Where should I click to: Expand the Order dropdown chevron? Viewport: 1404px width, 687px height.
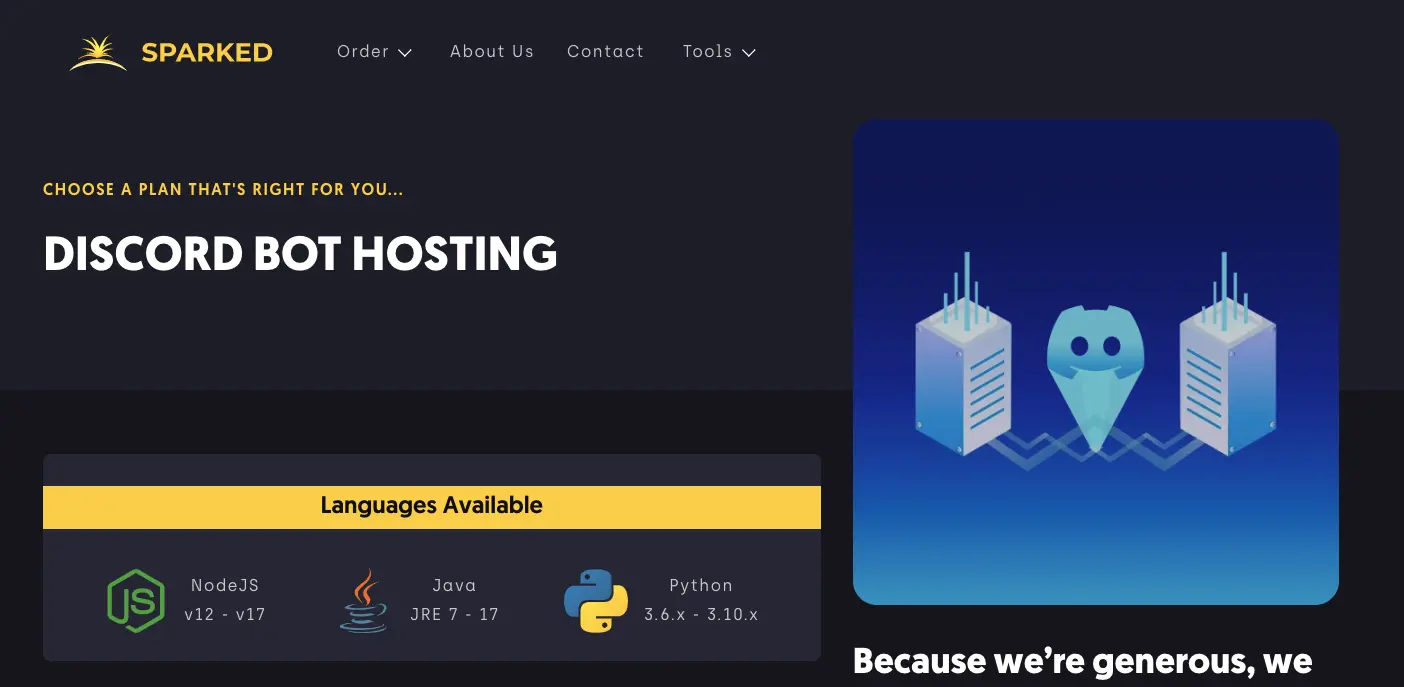point(405,52)
